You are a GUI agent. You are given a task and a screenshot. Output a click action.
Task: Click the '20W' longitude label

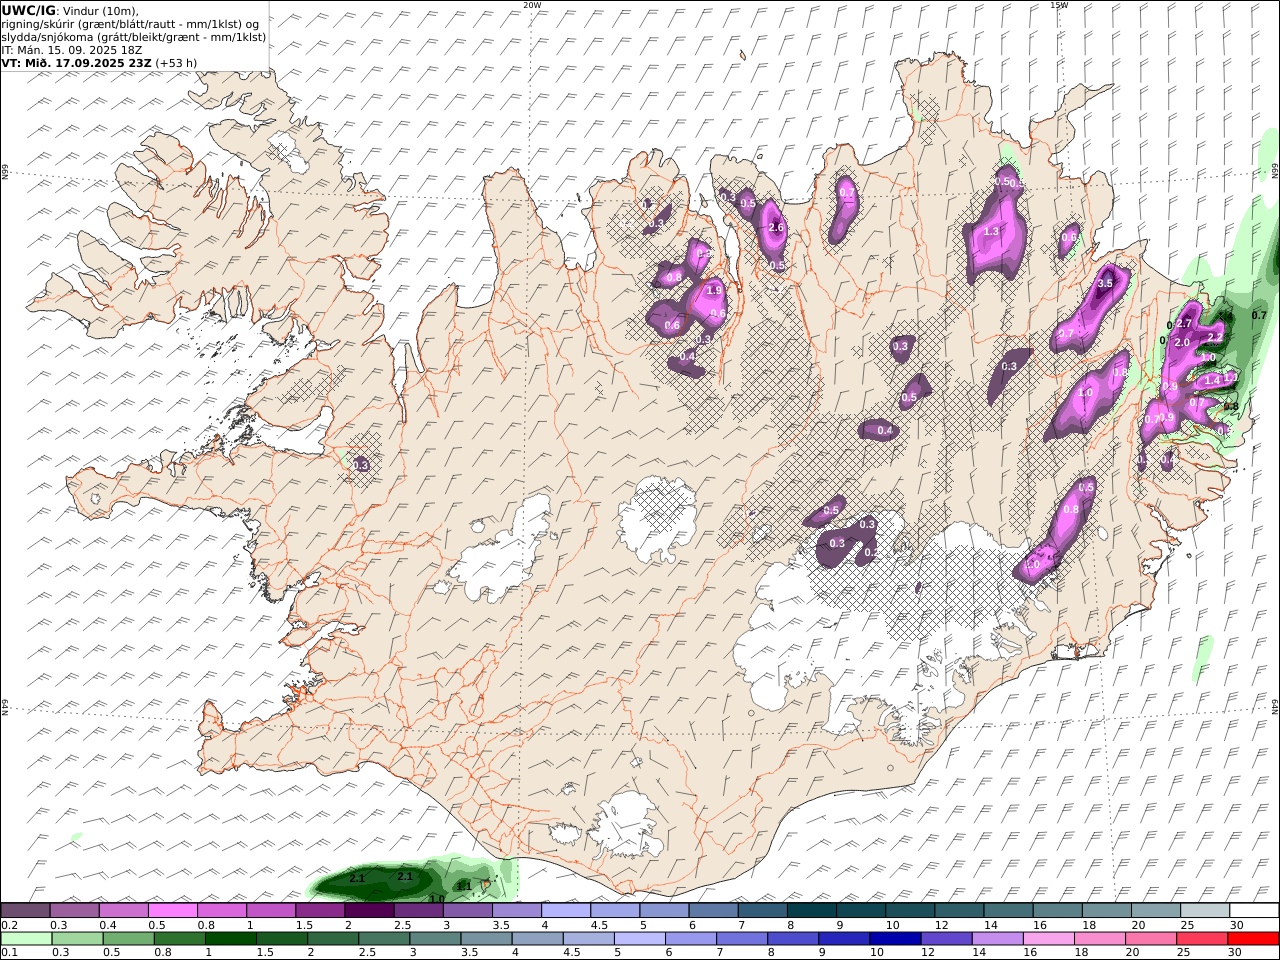pos(532,5)
